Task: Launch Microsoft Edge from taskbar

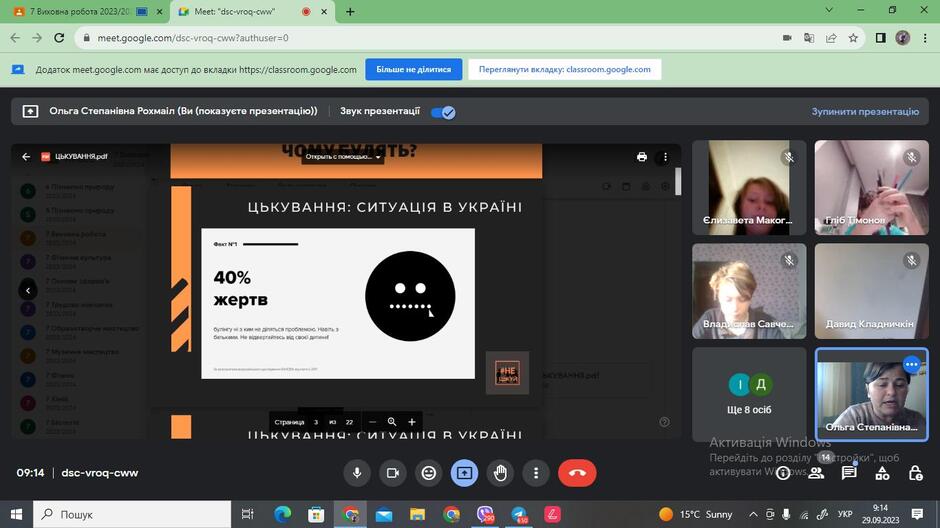Action: click(x=282, y=514)
